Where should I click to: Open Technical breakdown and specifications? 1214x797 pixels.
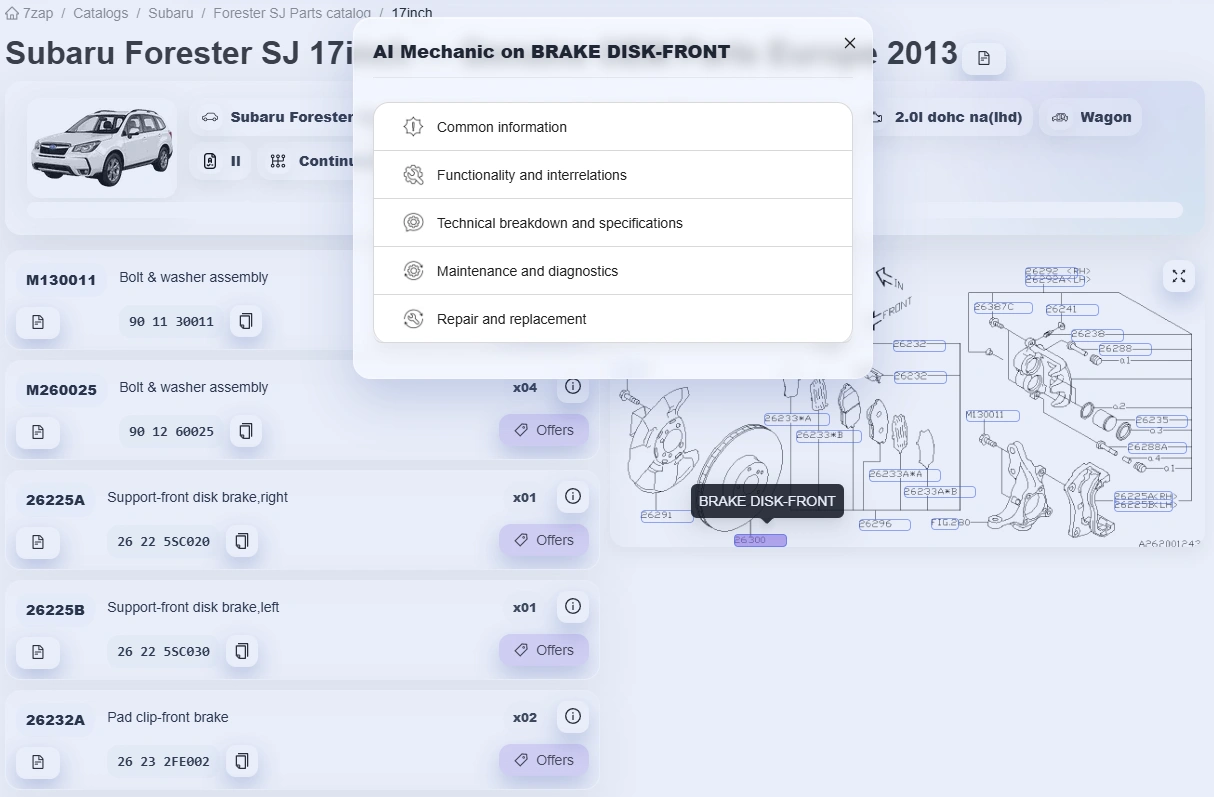coord(613,223)
